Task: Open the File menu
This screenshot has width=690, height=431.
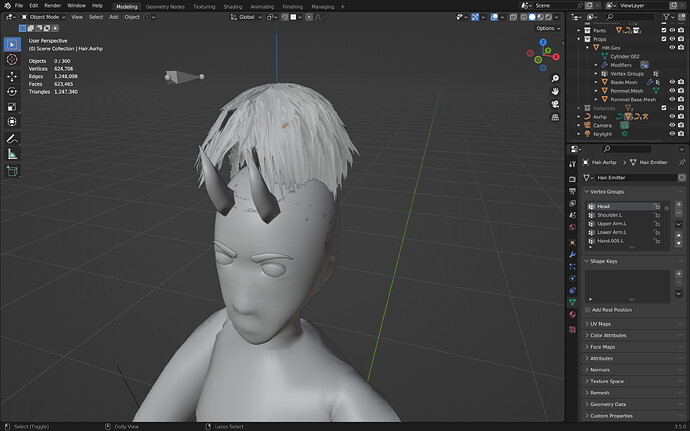Action: [19, 6]
